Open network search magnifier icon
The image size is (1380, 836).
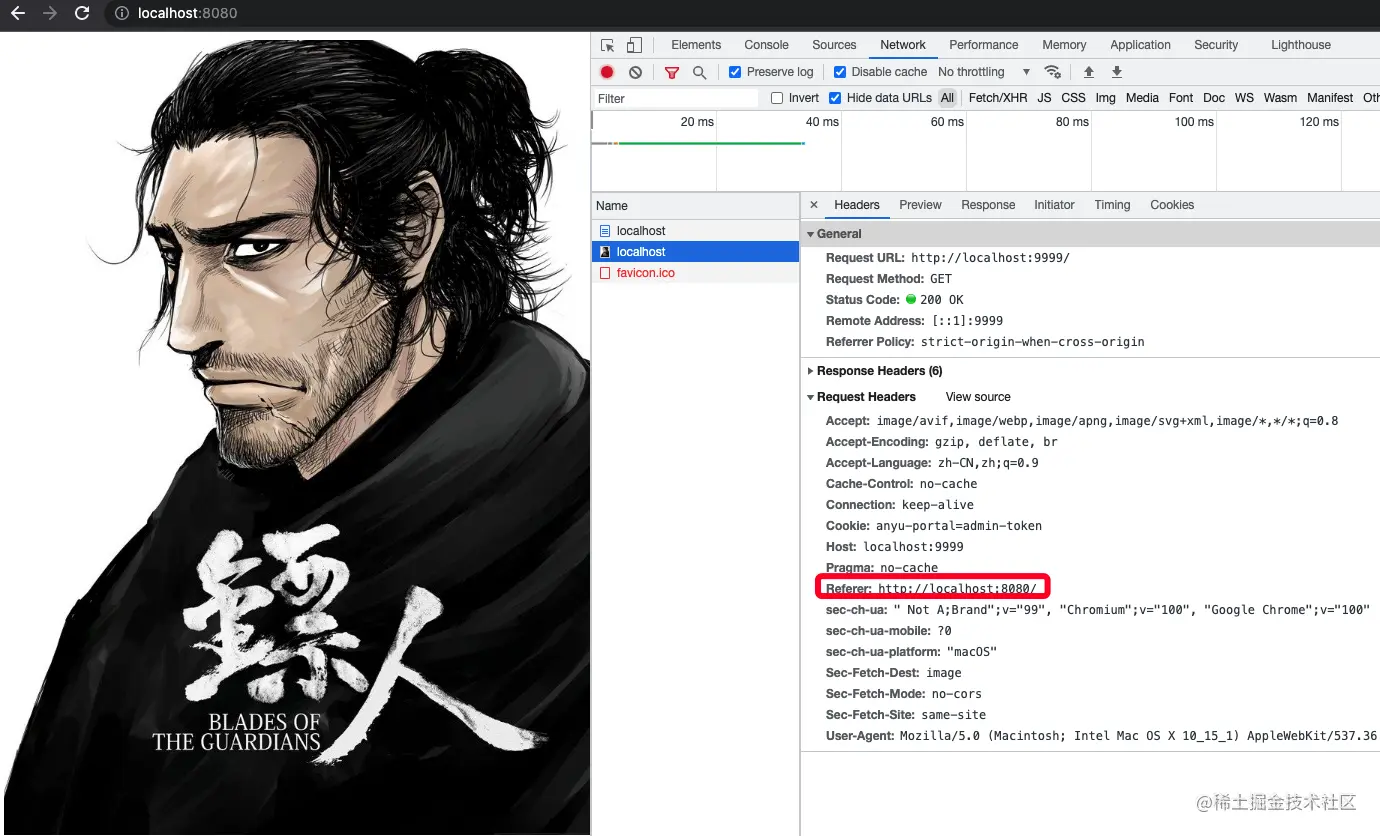[699, 72]
